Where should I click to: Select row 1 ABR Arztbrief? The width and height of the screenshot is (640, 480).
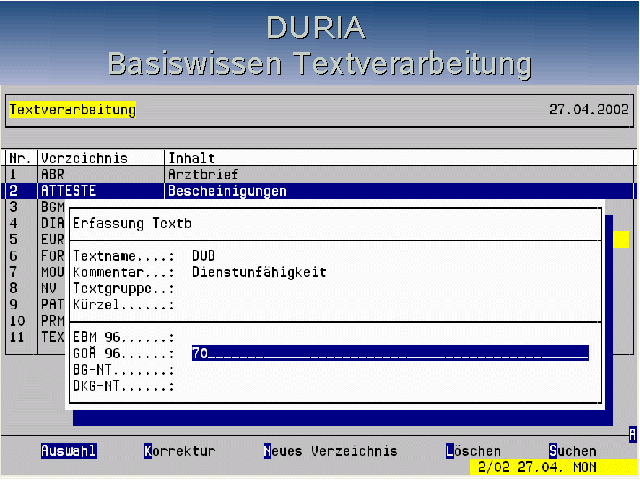pyautogui.click(x=320, y=174)
